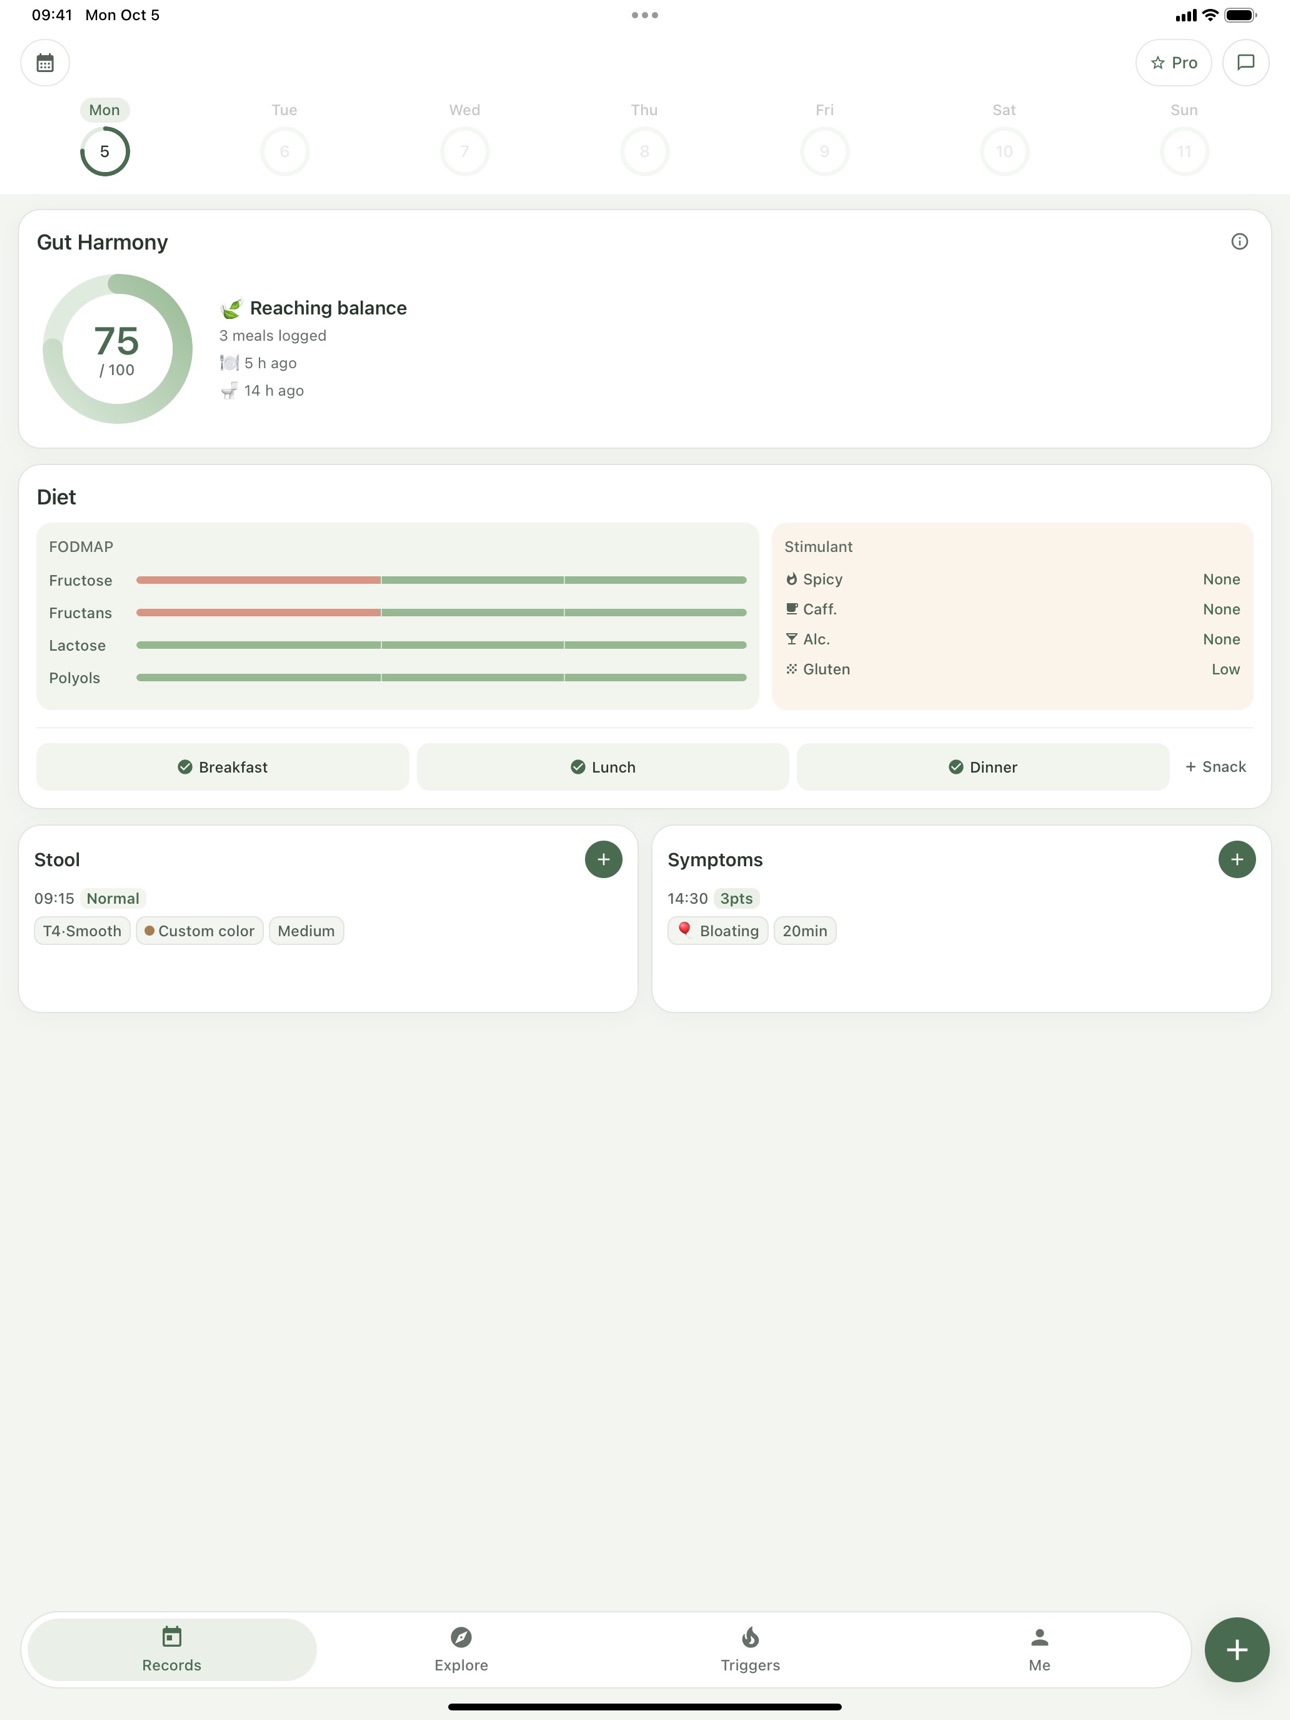
Task: Tap the last meal plate icon
Action: (x=229, y=363)
